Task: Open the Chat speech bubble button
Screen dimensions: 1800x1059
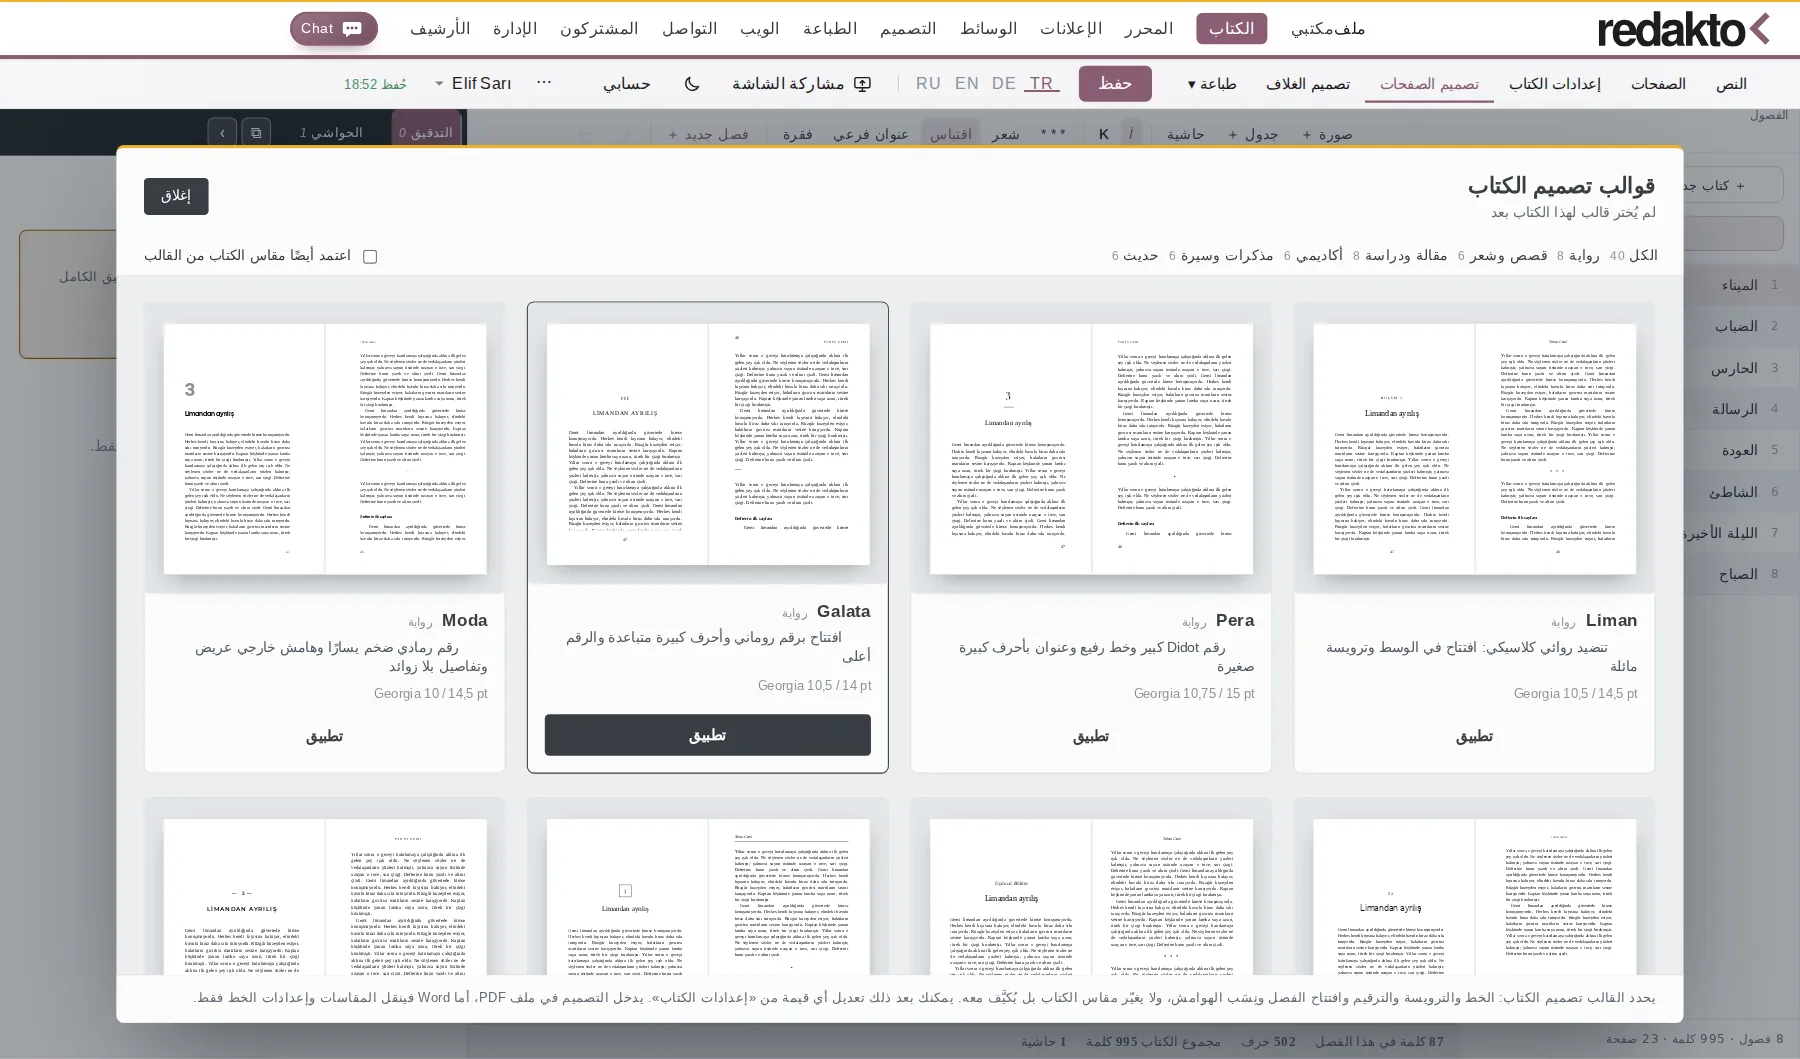Action: point(334,29)
